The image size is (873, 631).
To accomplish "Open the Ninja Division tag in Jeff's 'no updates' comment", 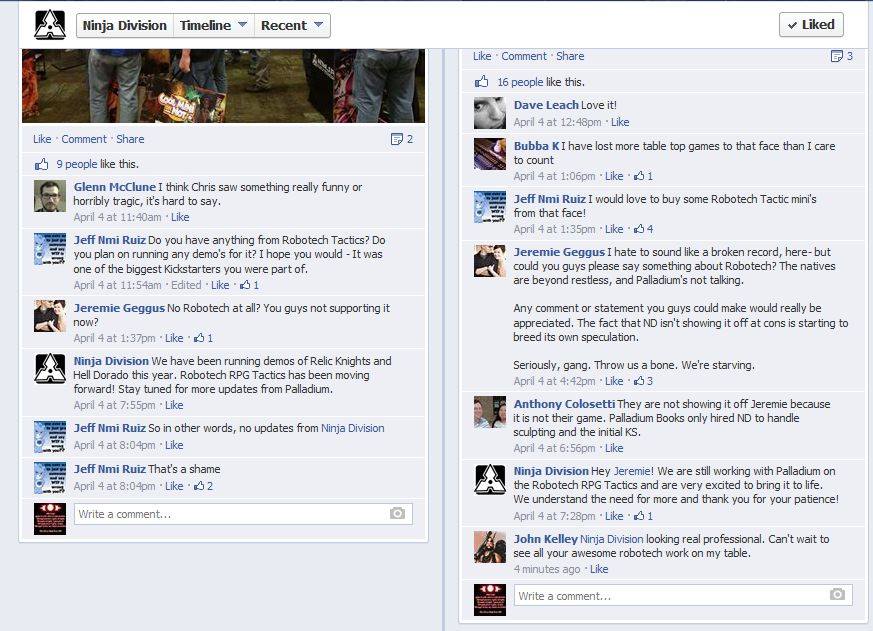I will 352,428.
